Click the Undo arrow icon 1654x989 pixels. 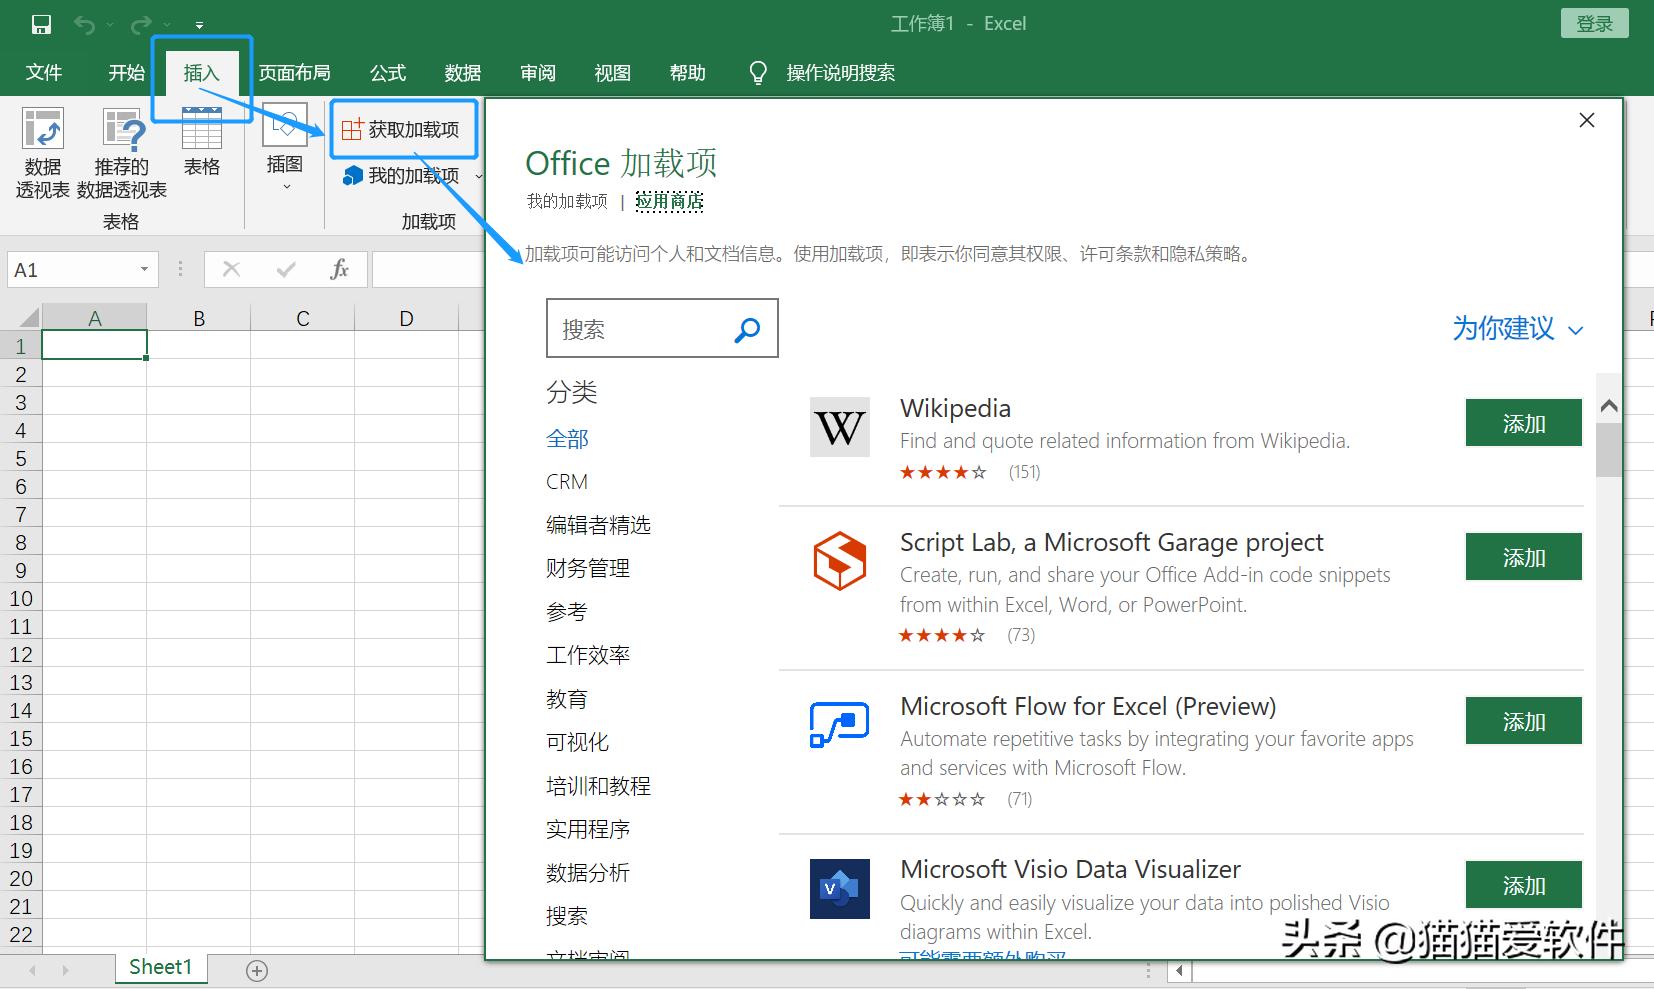coord(85,24)
